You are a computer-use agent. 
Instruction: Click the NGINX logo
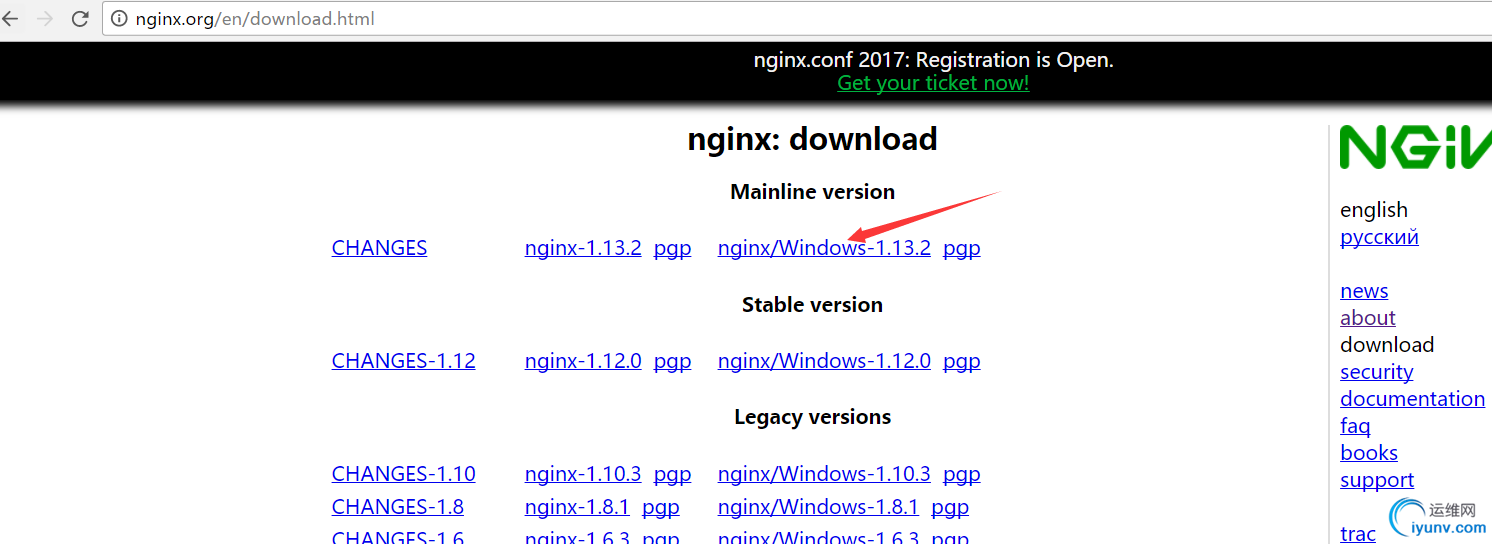[1415, 148]
